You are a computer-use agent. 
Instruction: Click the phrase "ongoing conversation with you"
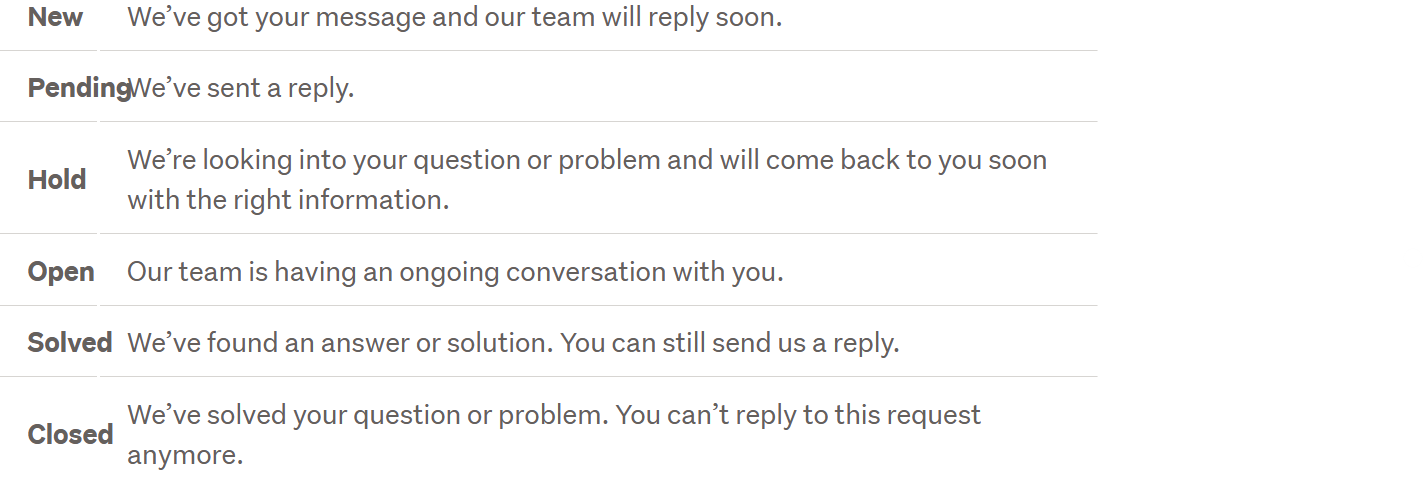(x=590, y=272)
